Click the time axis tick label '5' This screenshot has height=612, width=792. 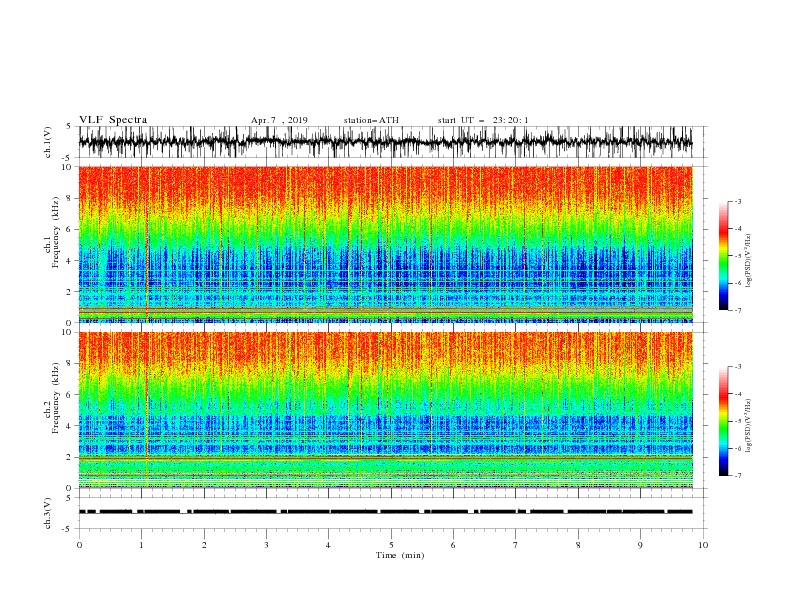pyautogui.click(x=391, y=545)
